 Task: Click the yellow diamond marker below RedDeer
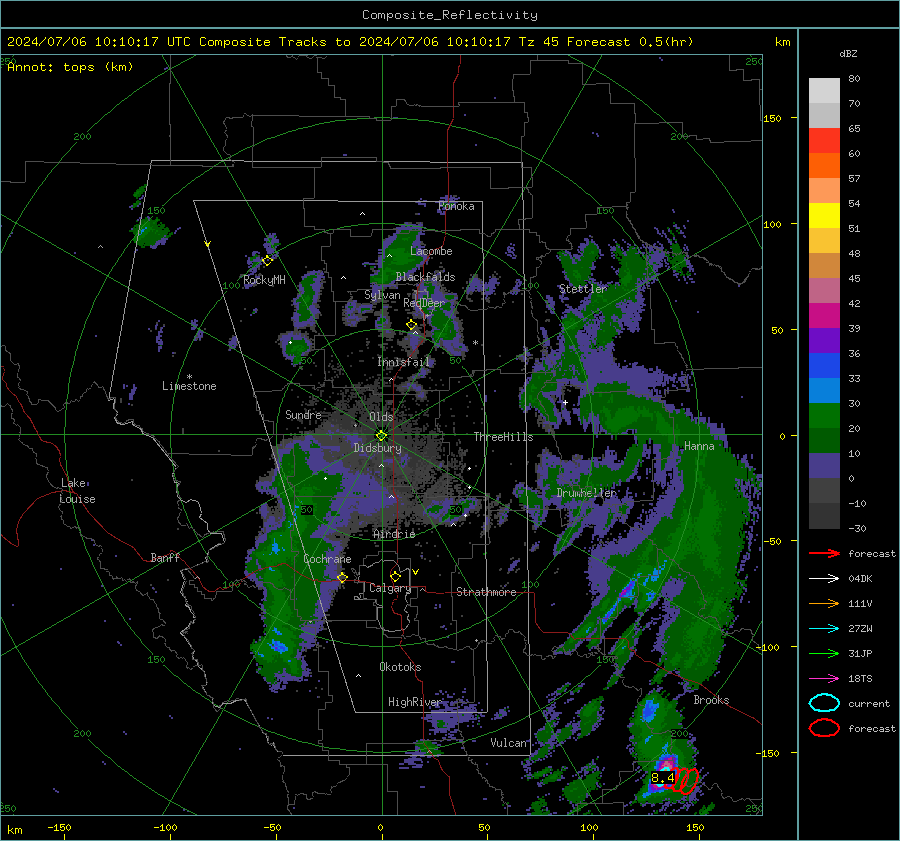[412, 325]
